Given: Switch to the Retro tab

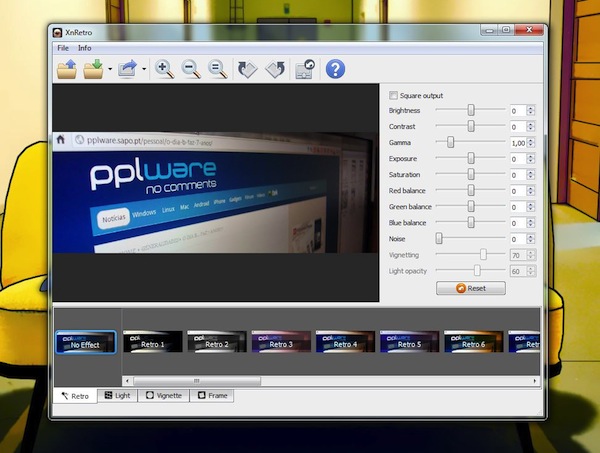Looking at the screenshot, I should [x=75, y=396].
